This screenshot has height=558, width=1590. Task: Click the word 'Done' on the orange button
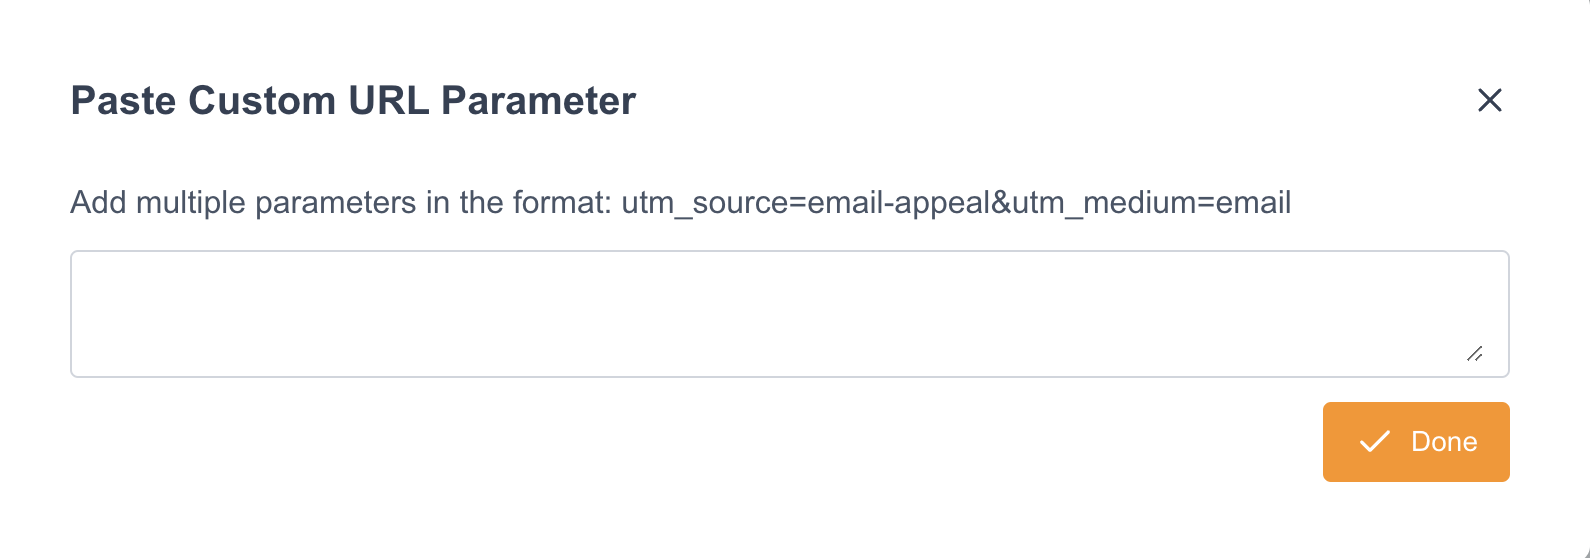point(1443,442)
